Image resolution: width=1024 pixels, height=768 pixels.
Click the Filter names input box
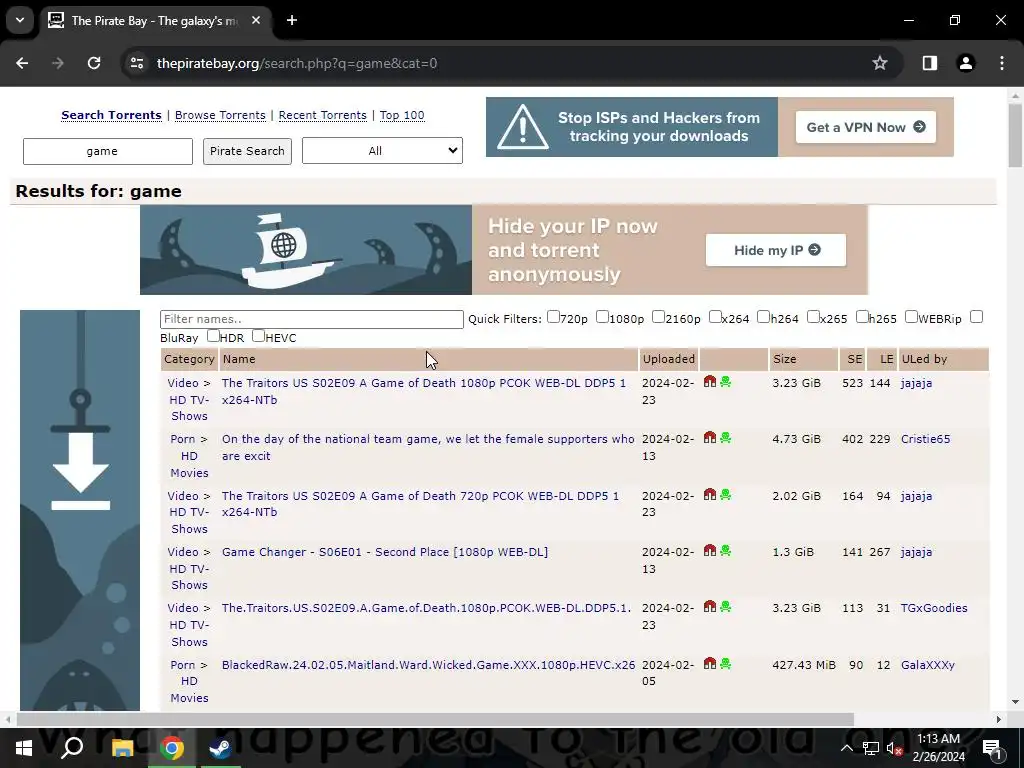[312, 319]
